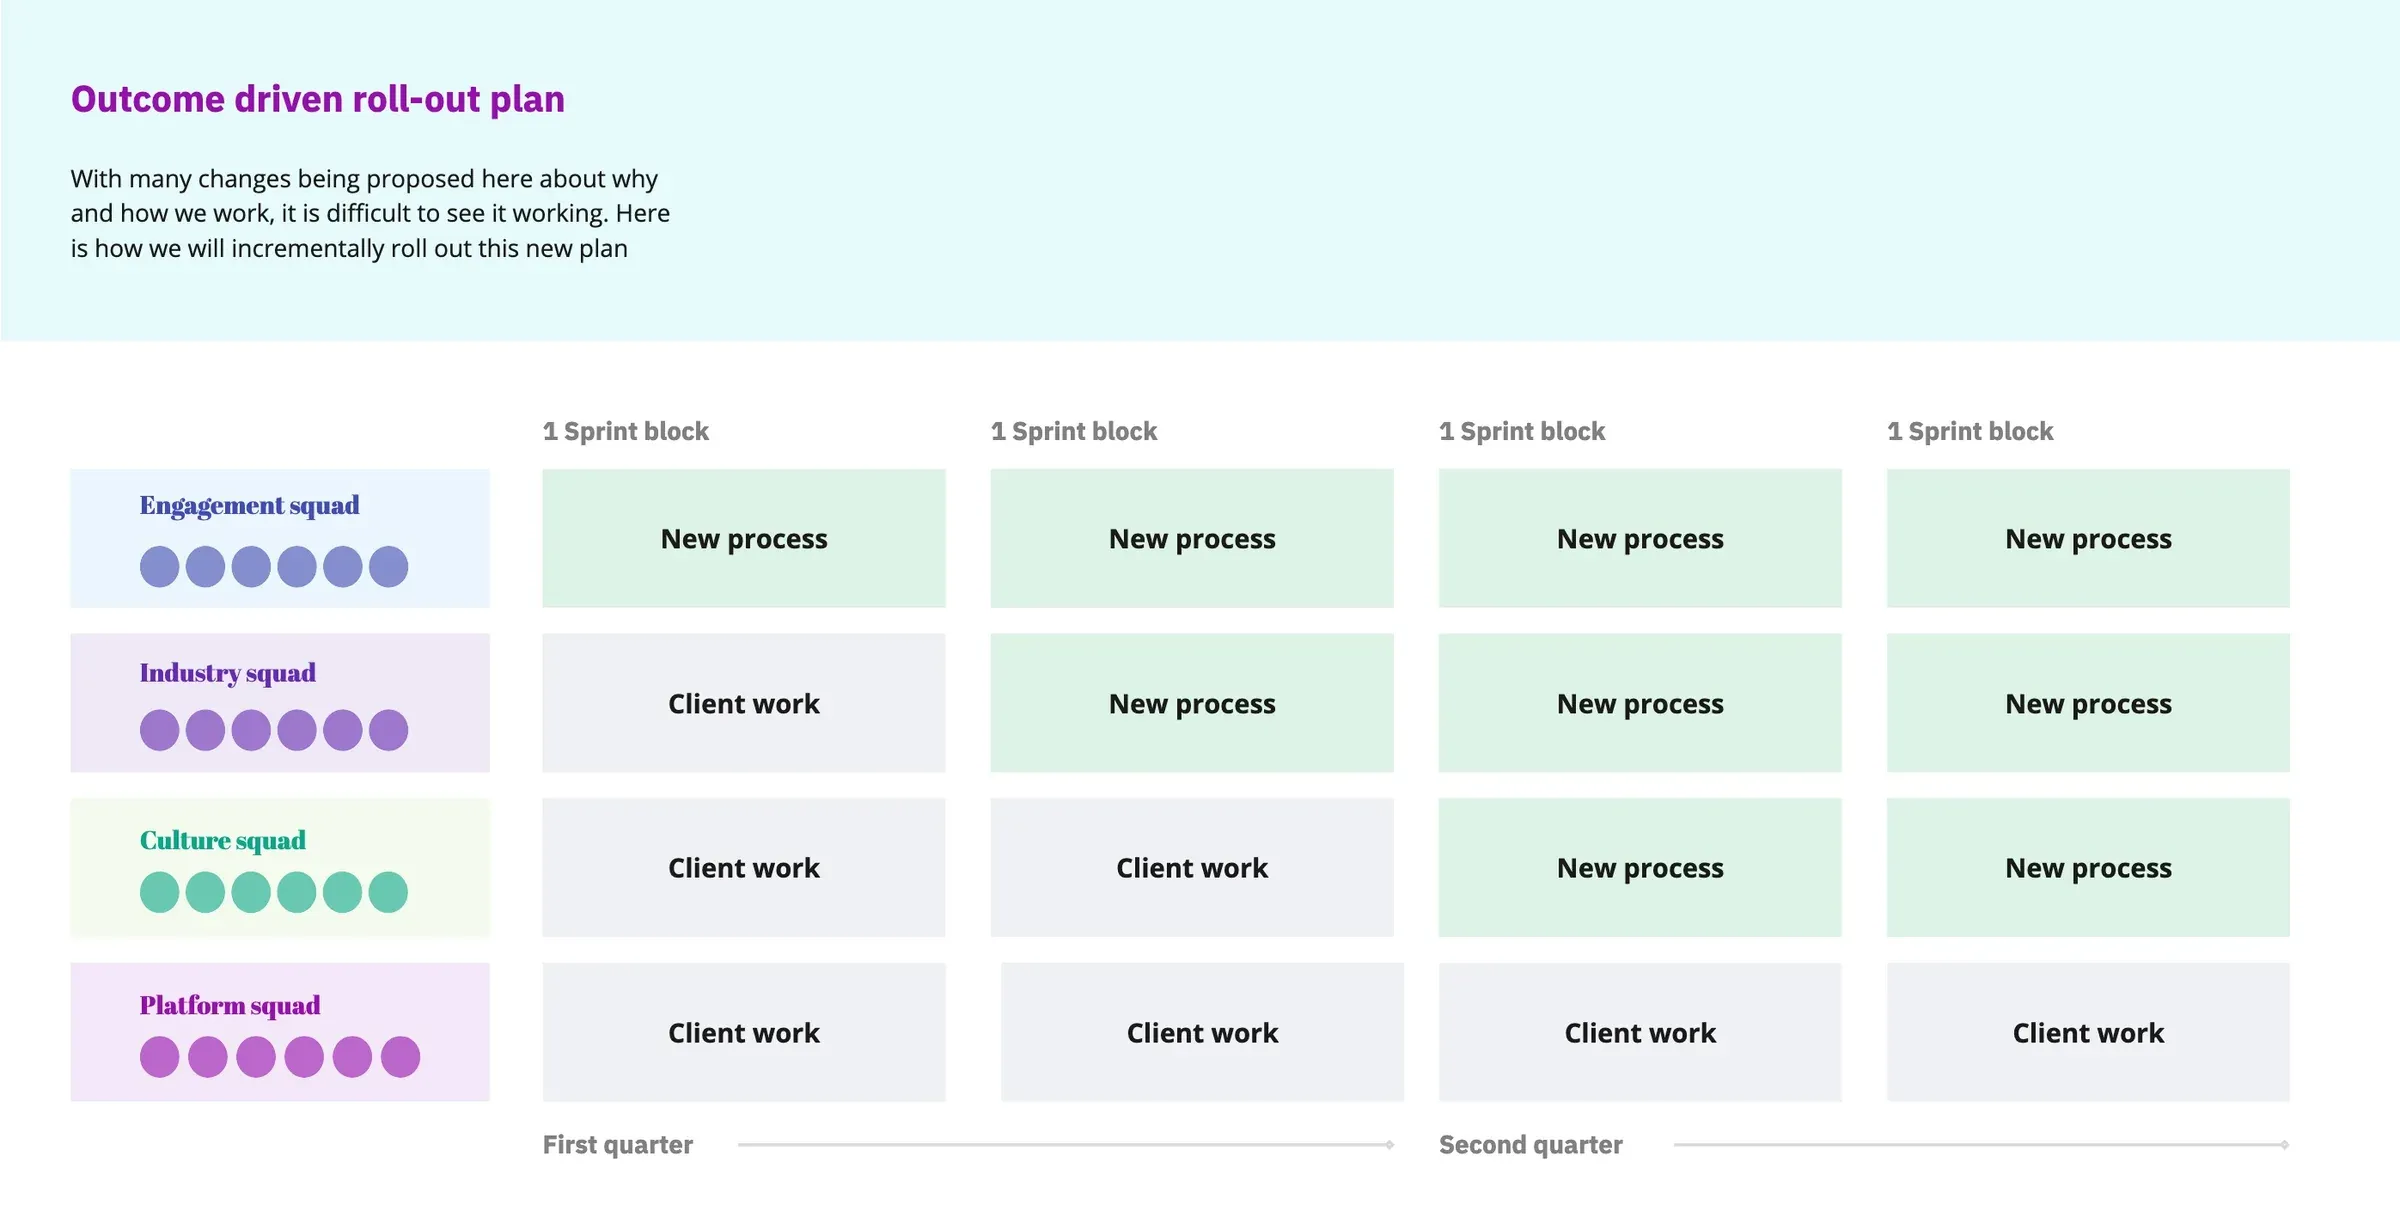
Task: Select first member dot in Engagement squad
Action: pos(159,567)
